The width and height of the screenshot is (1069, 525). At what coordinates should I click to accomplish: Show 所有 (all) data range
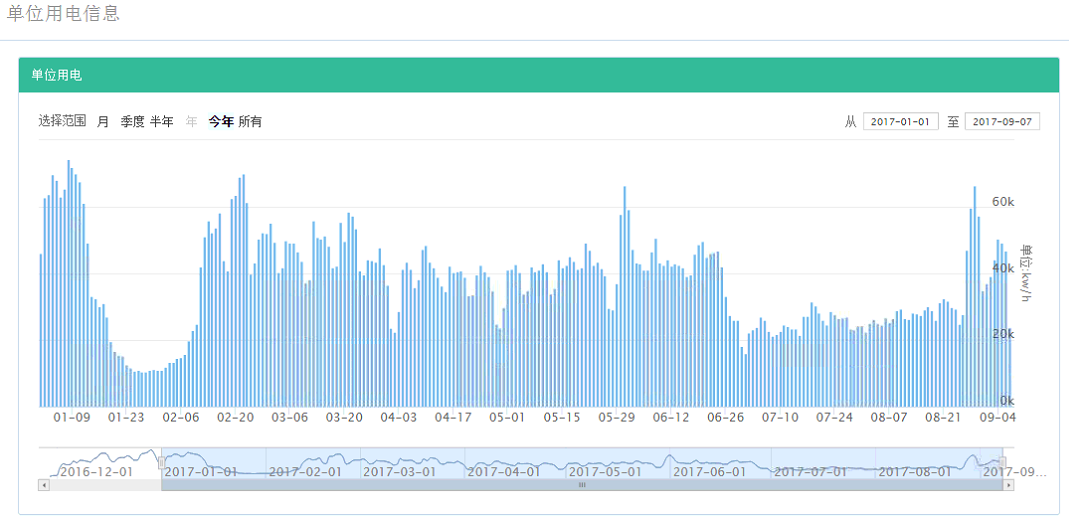(x=250, y=122)
